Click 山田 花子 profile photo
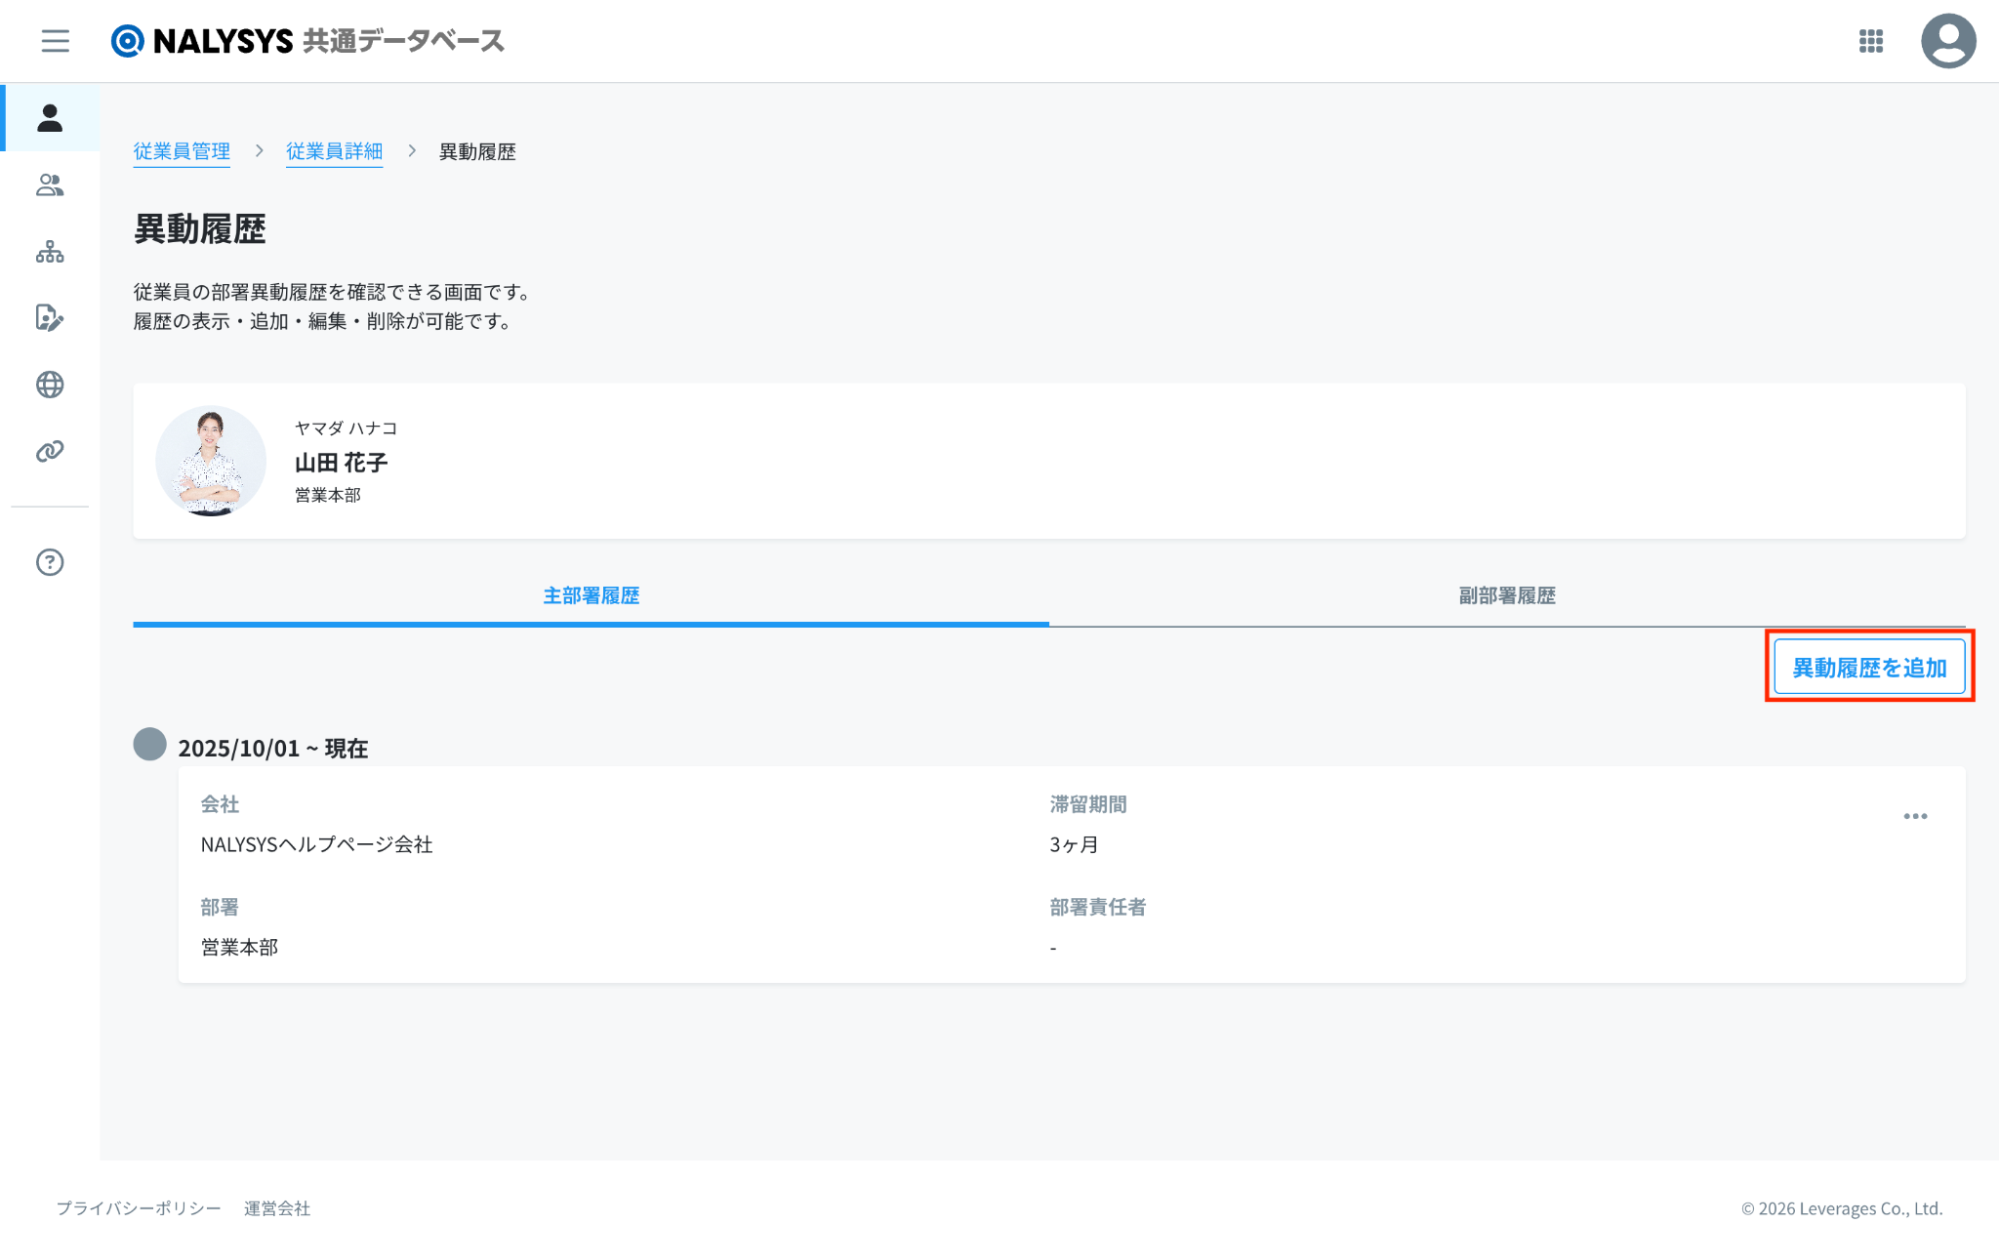 click(x=210, y=461)
